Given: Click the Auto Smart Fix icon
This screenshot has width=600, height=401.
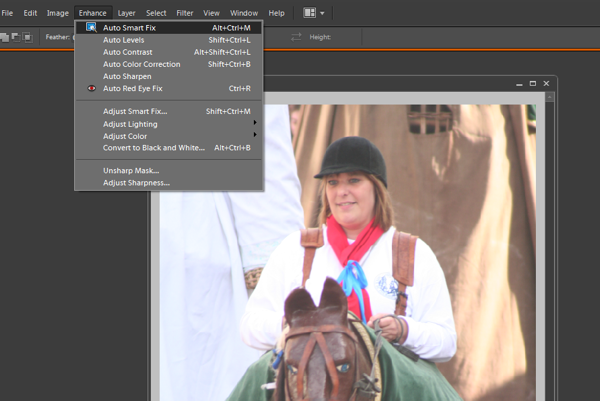Looking at the screenshot, I should (91, 28).
